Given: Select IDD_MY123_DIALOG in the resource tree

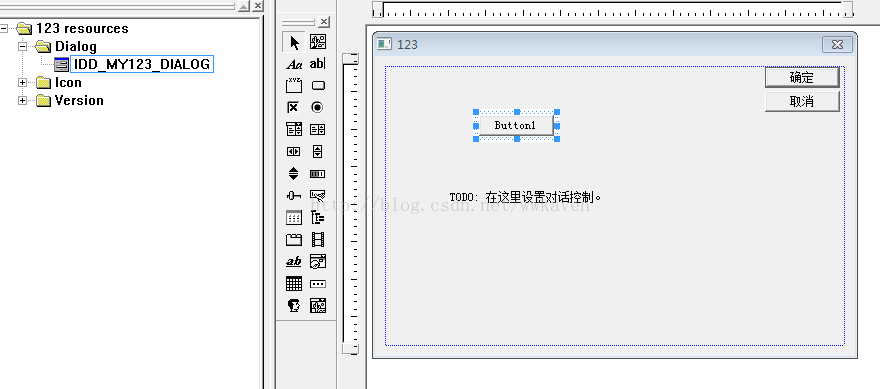Looking at the screenshot, I should (x=141, y=64).
